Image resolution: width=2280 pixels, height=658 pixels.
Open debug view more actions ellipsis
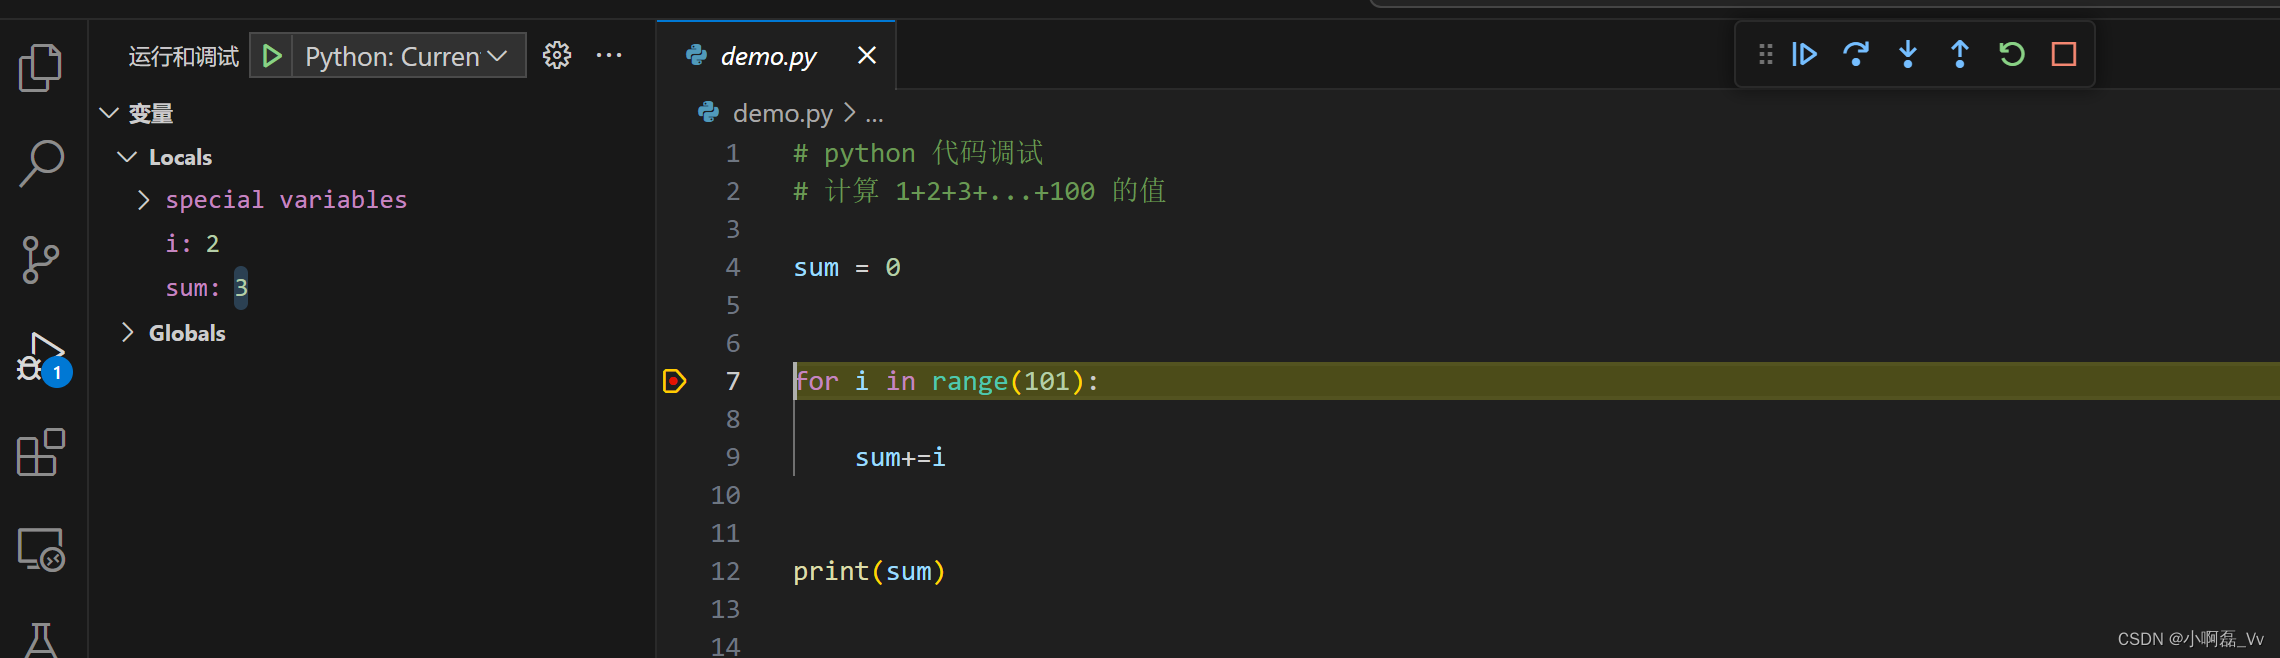(609, 56)
